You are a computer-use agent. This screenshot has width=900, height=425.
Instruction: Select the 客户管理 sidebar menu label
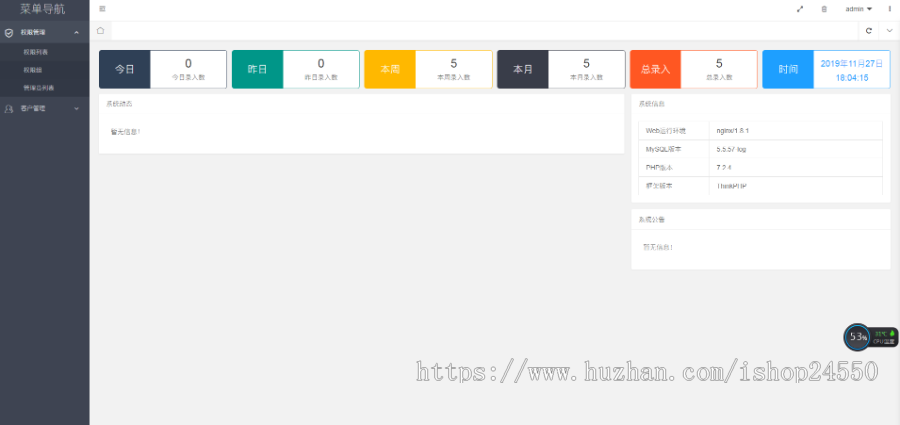(x=33, y=108)
